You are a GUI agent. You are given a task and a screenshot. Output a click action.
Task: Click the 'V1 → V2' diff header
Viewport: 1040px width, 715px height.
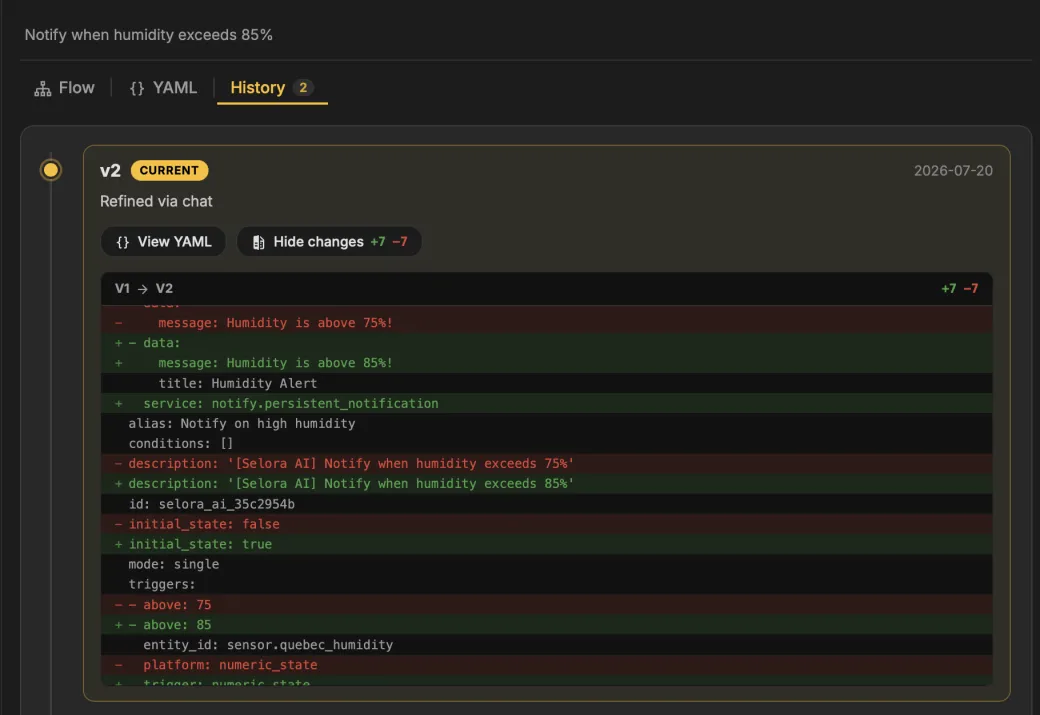pyautogui.click(x=144, y=289)
